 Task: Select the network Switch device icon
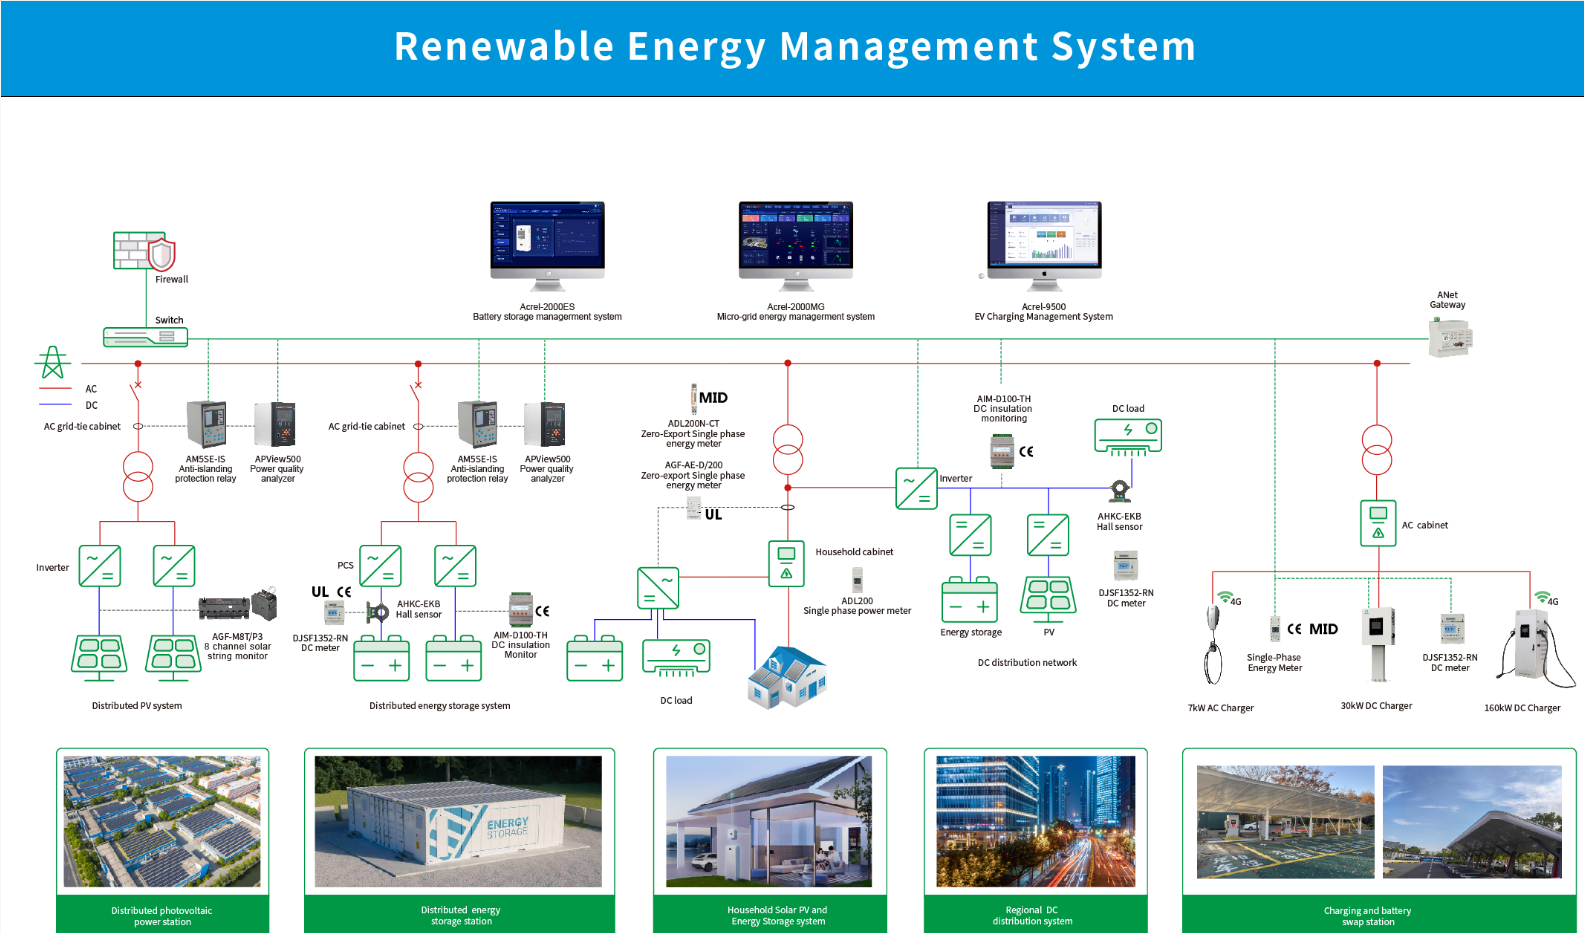(146, 337)
